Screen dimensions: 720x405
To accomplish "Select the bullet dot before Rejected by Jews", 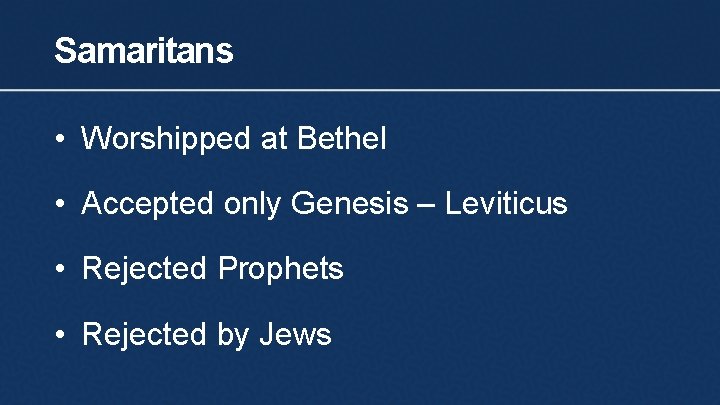I will pos(60,334).
